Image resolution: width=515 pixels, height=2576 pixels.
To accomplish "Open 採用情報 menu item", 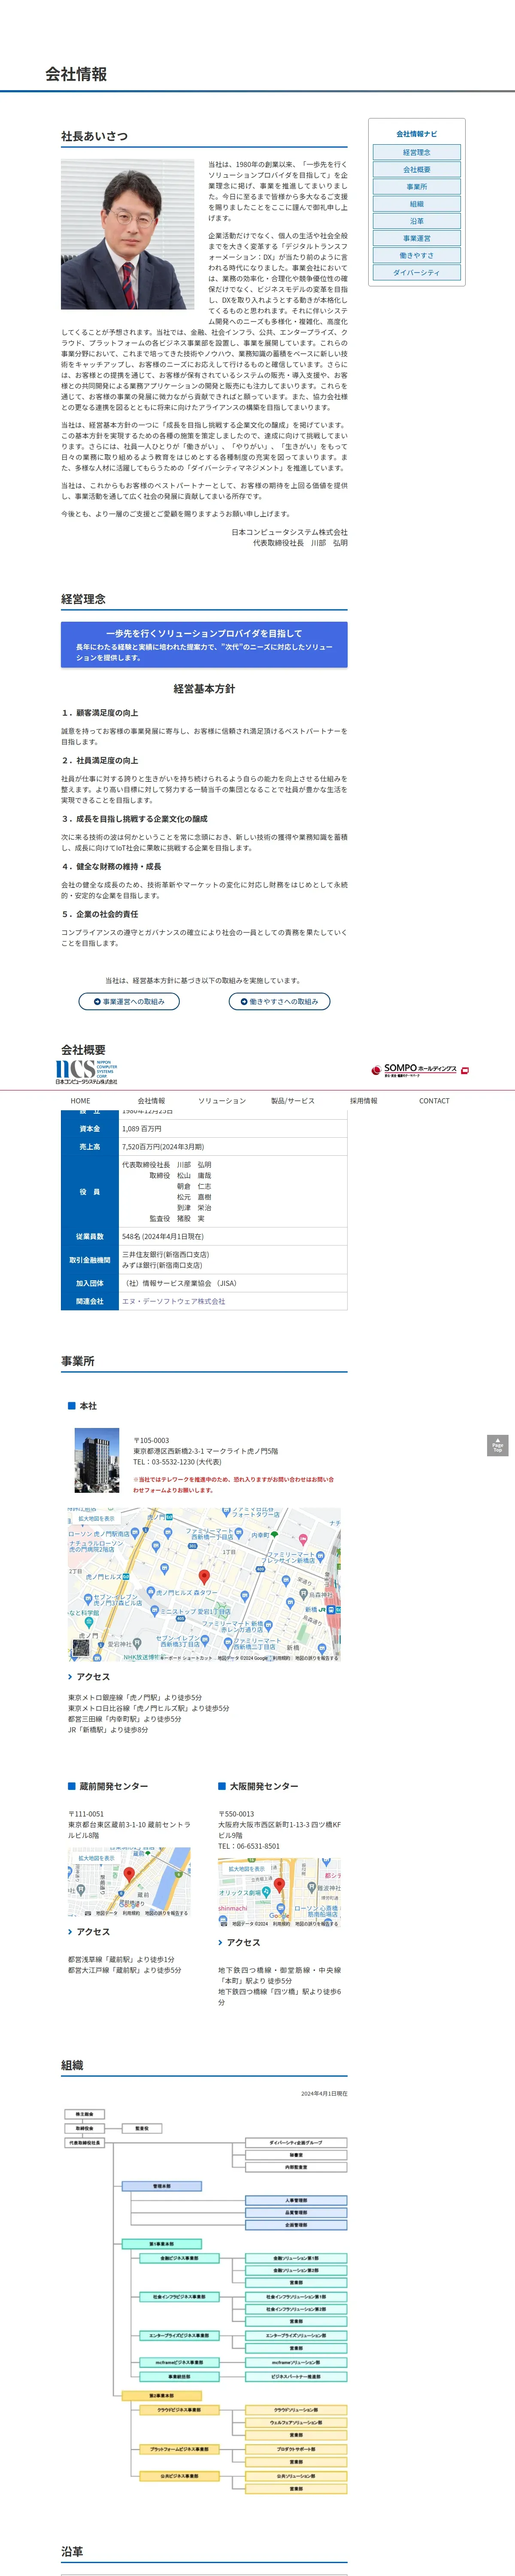I will click(x=364, y=1100).
